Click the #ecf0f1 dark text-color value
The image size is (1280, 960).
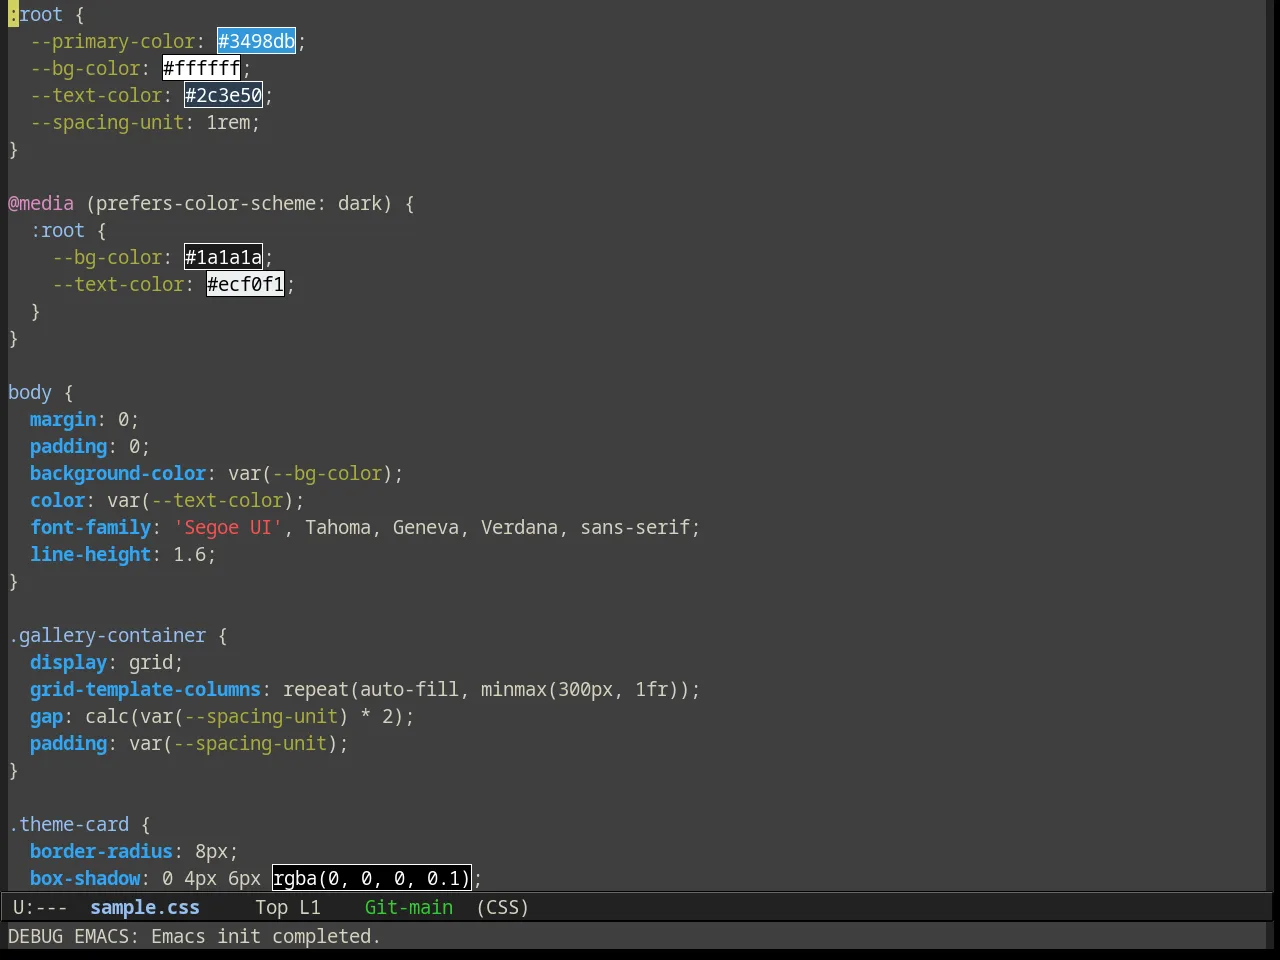(x=245, y=284)
